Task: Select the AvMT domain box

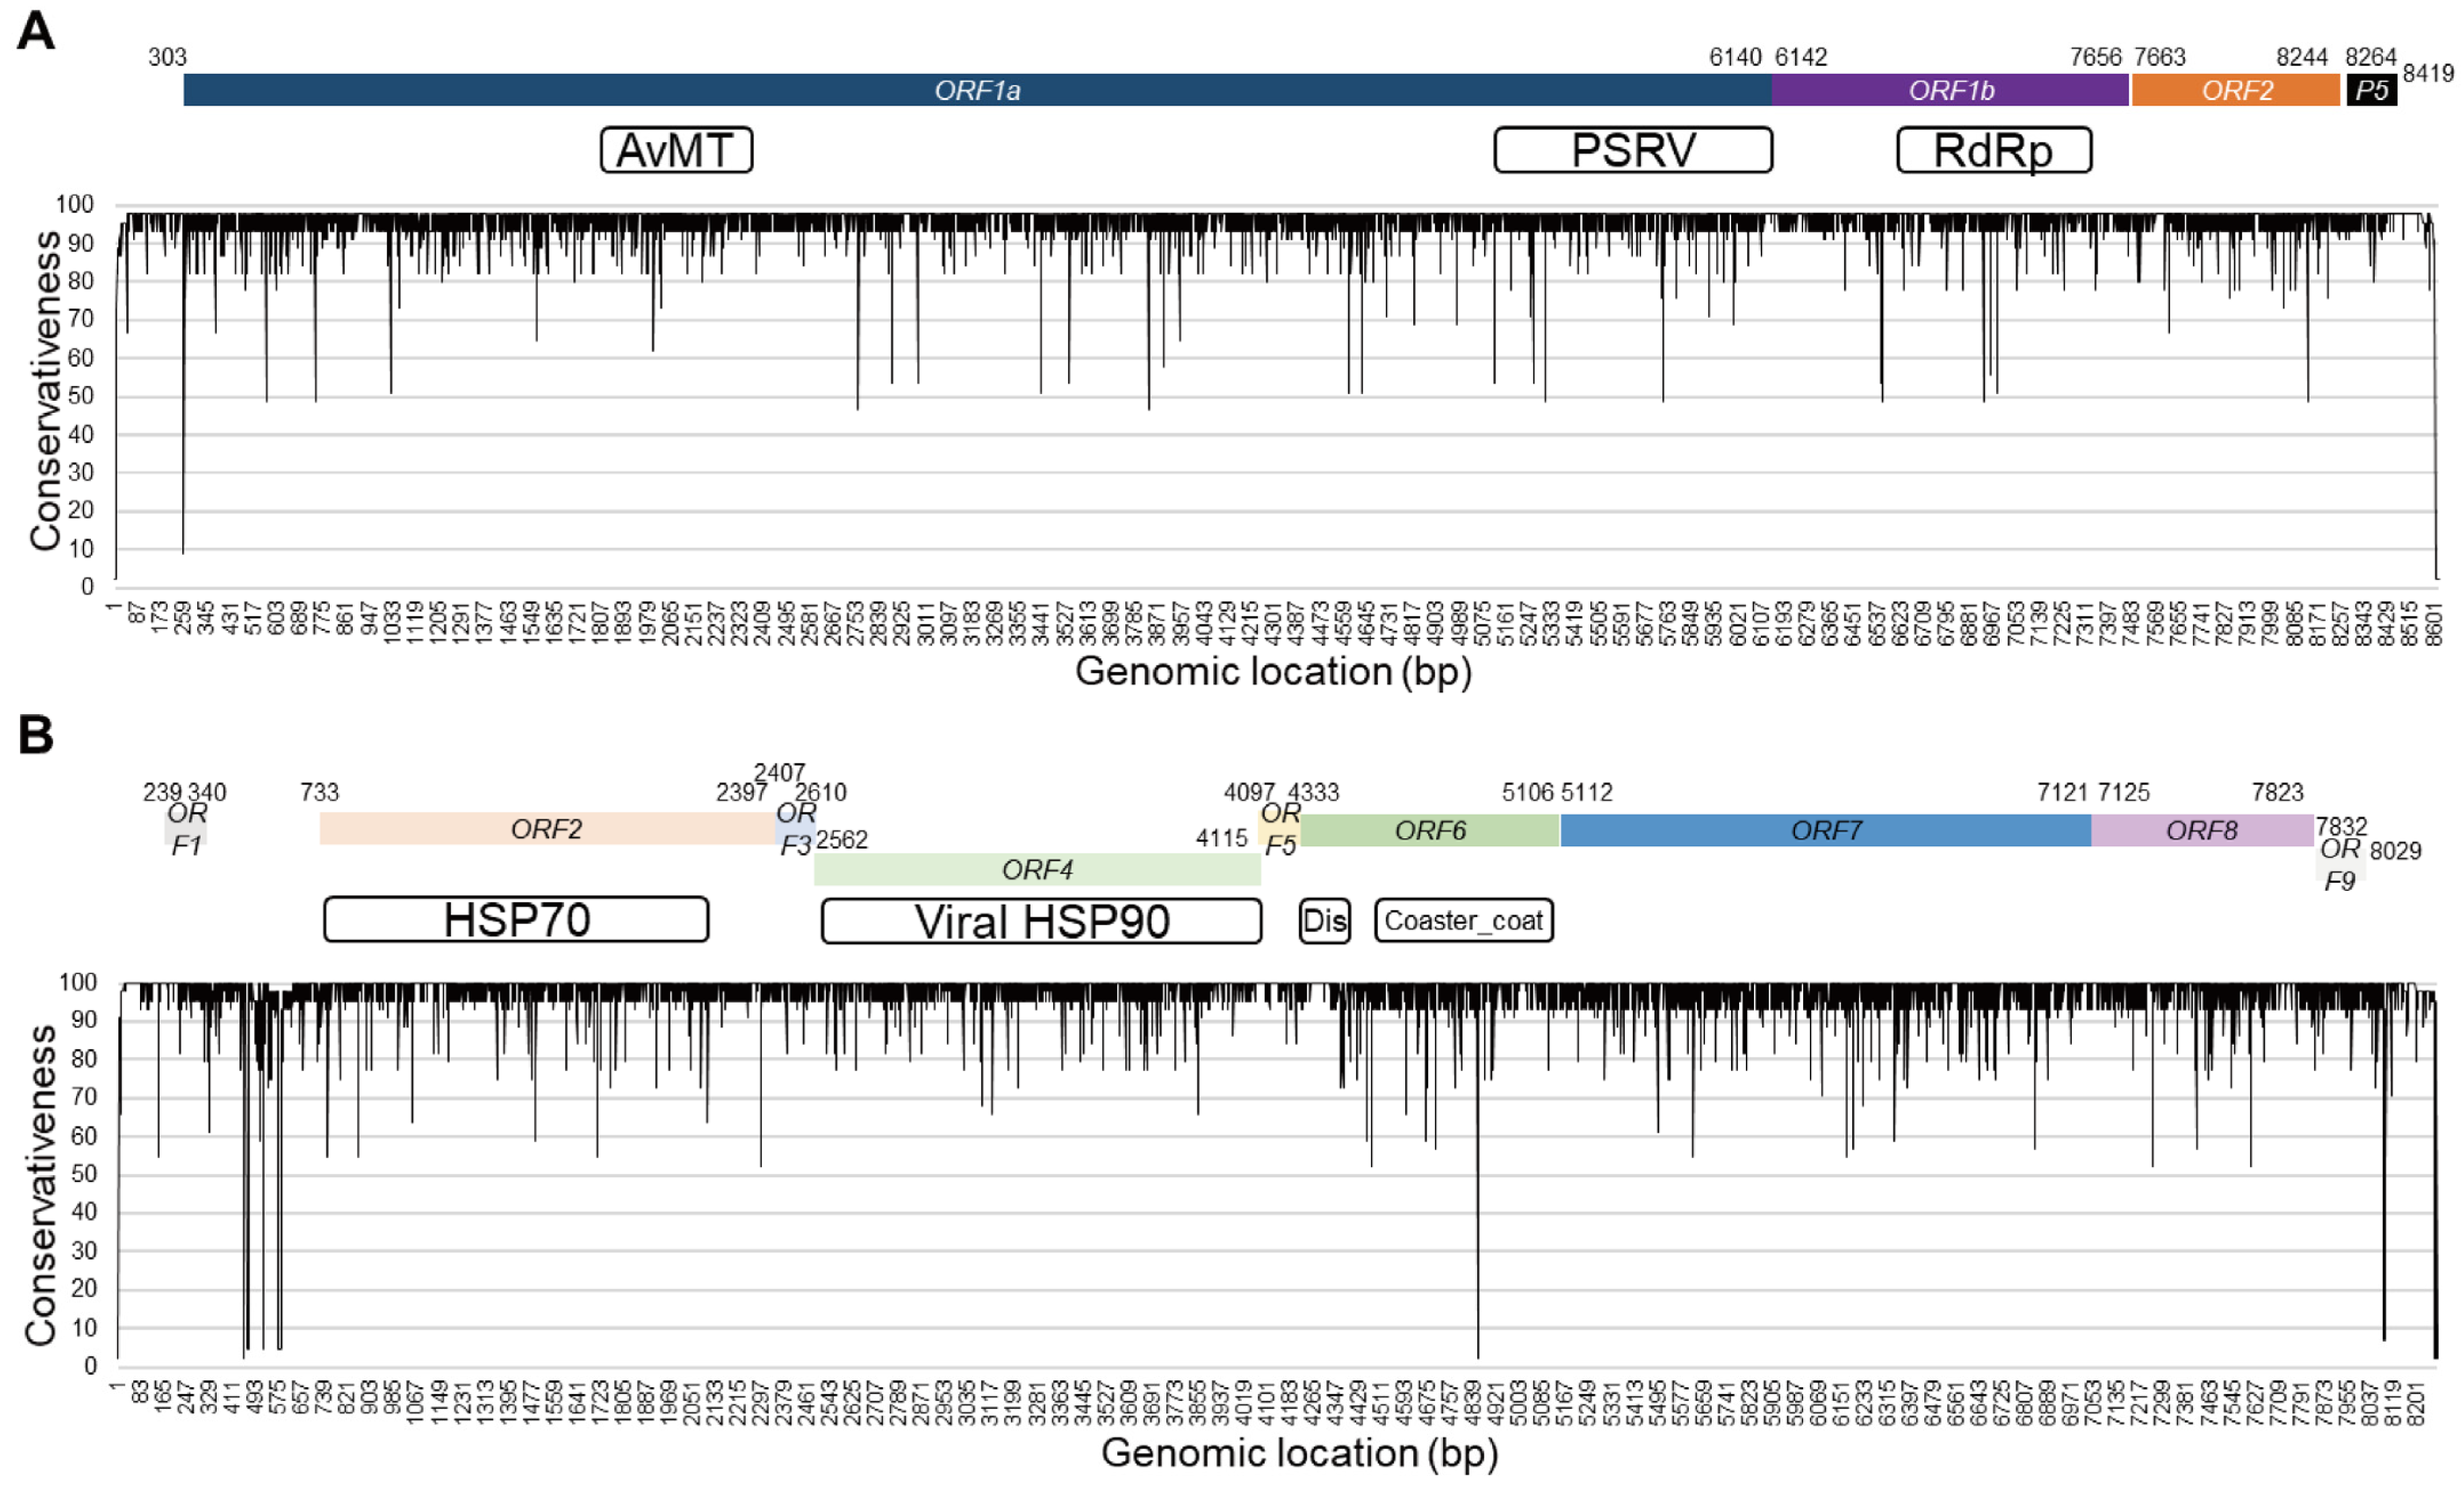Action: pos(676,150)
